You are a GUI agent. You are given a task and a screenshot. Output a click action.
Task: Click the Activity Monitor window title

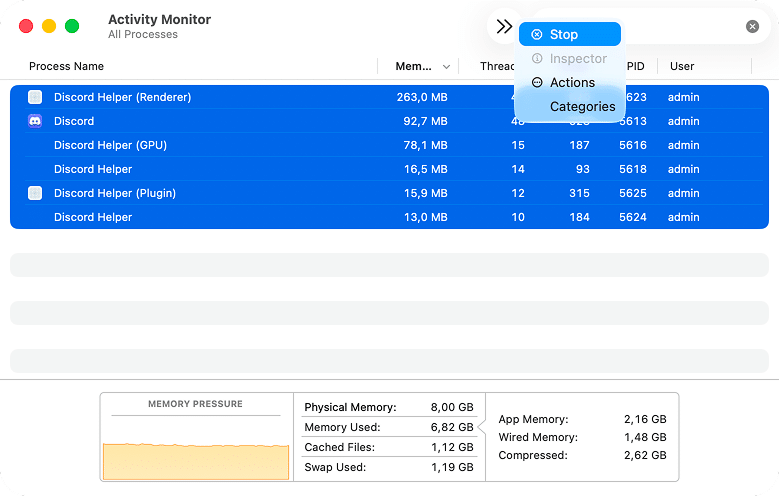159,19
